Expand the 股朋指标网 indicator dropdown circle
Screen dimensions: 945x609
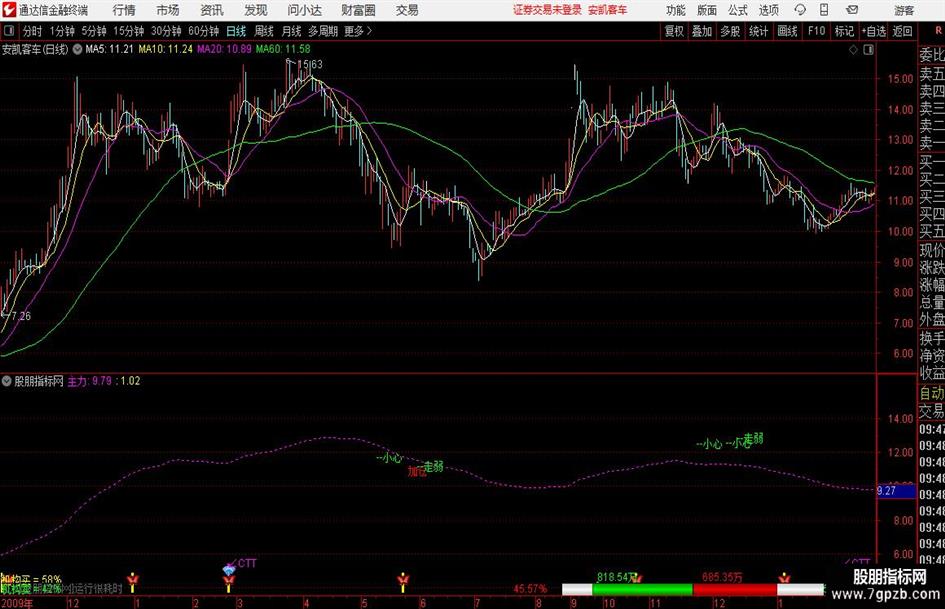(x=7, y=381)
